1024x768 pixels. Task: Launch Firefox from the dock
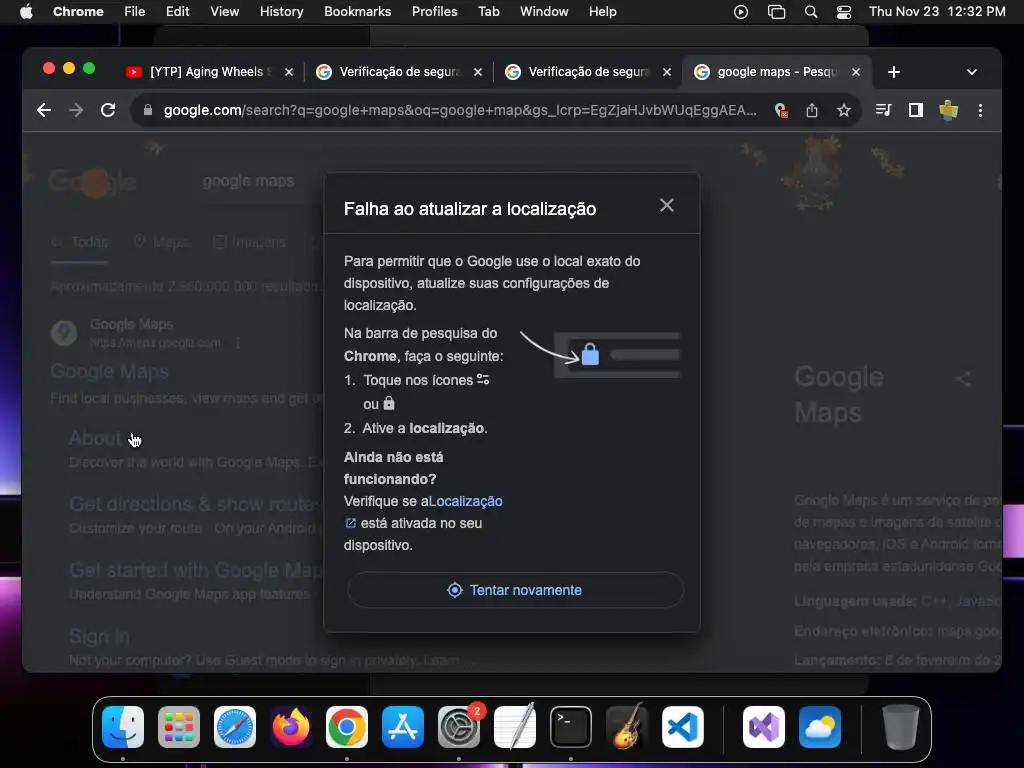click(x=291, y=727)
